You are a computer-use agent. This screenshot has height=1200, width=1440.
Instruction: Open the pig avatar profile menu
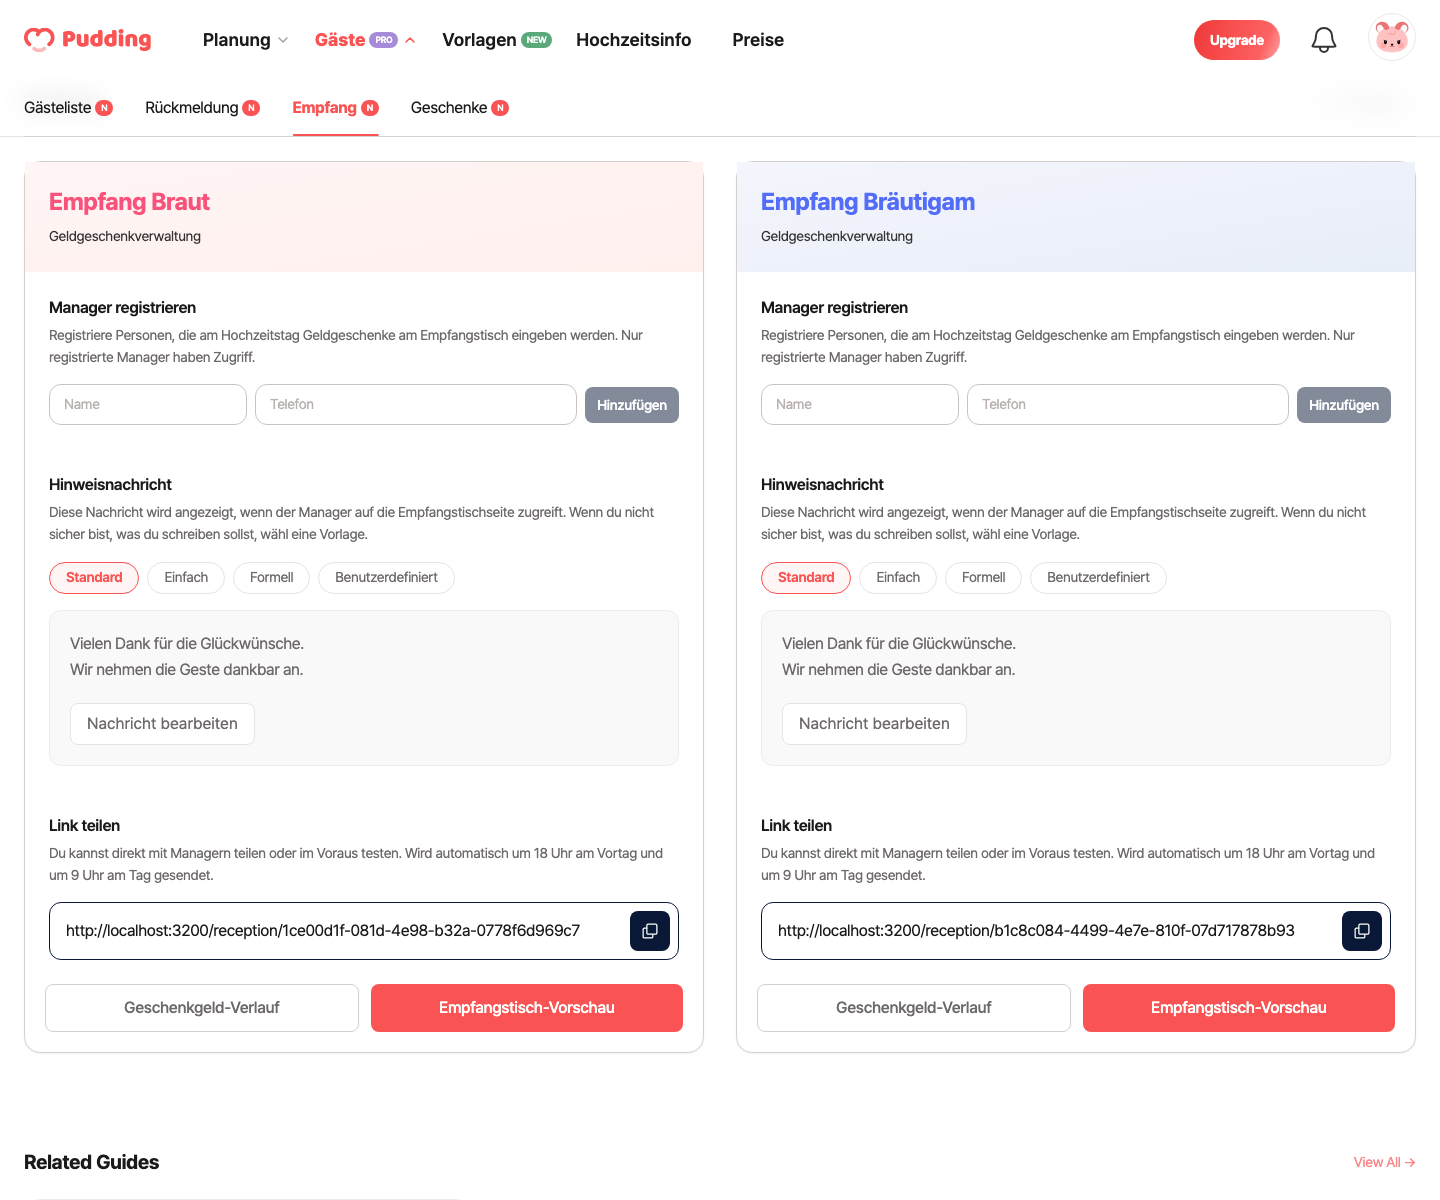[1392, 38]
